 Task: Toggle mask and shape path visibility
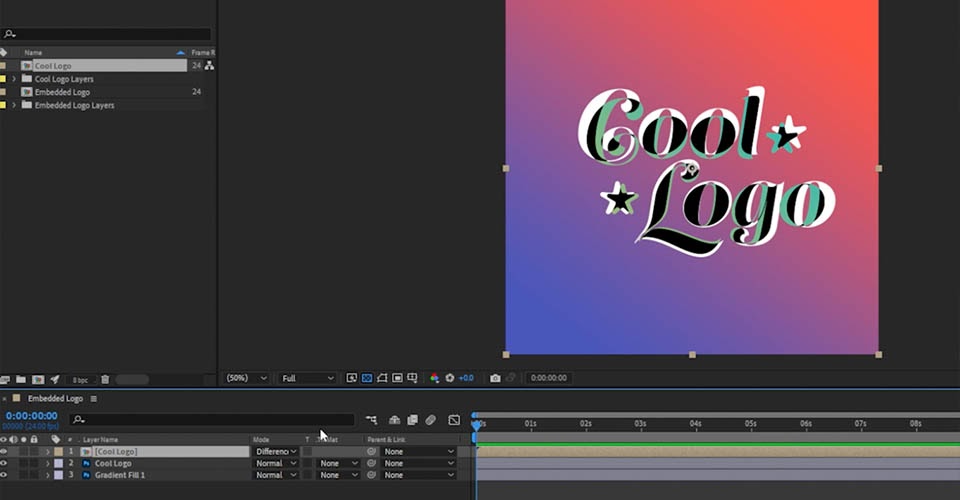click(382, 378)
